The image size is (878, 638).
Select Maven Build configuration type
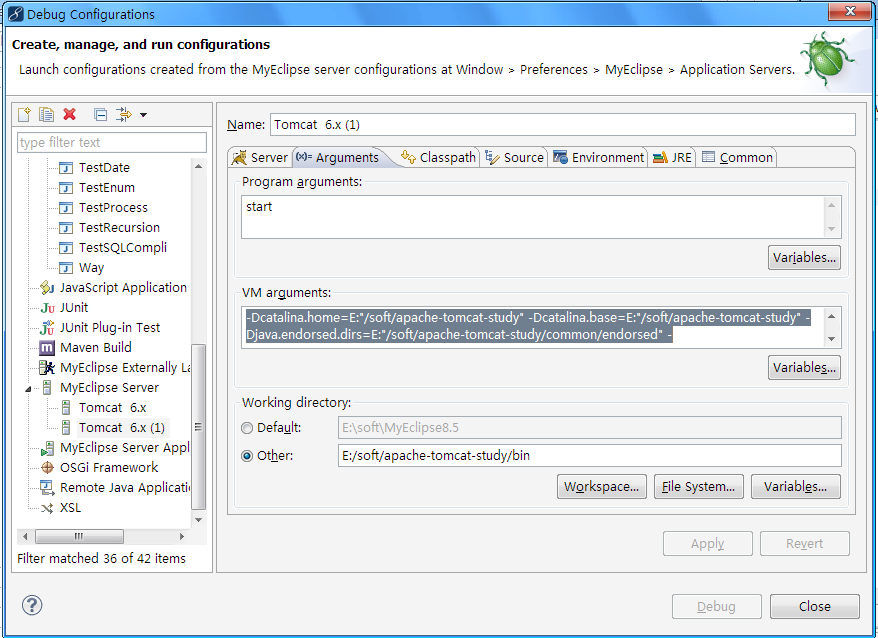click(95, 347)
